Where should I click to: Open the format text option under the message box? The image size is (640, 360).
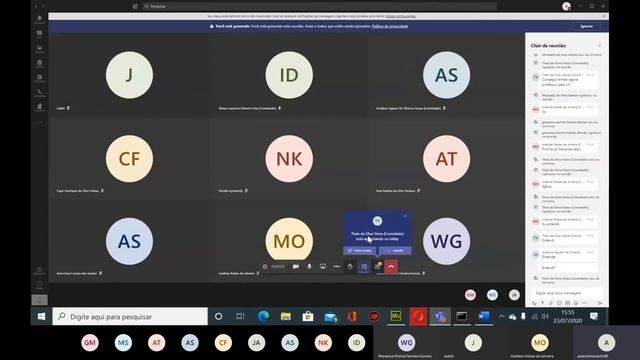535,303
